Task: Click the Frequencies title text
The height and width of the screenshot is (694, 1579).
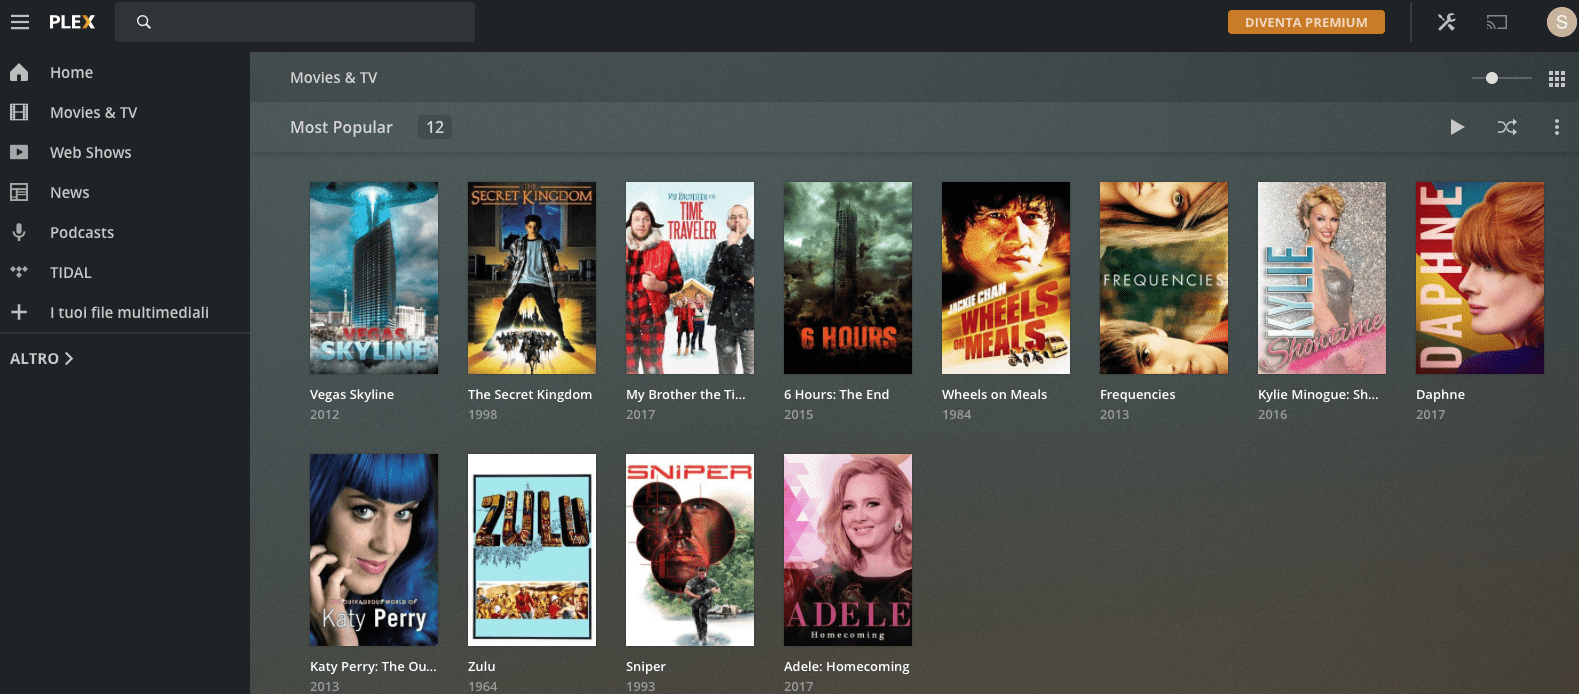Action: 1138,395
